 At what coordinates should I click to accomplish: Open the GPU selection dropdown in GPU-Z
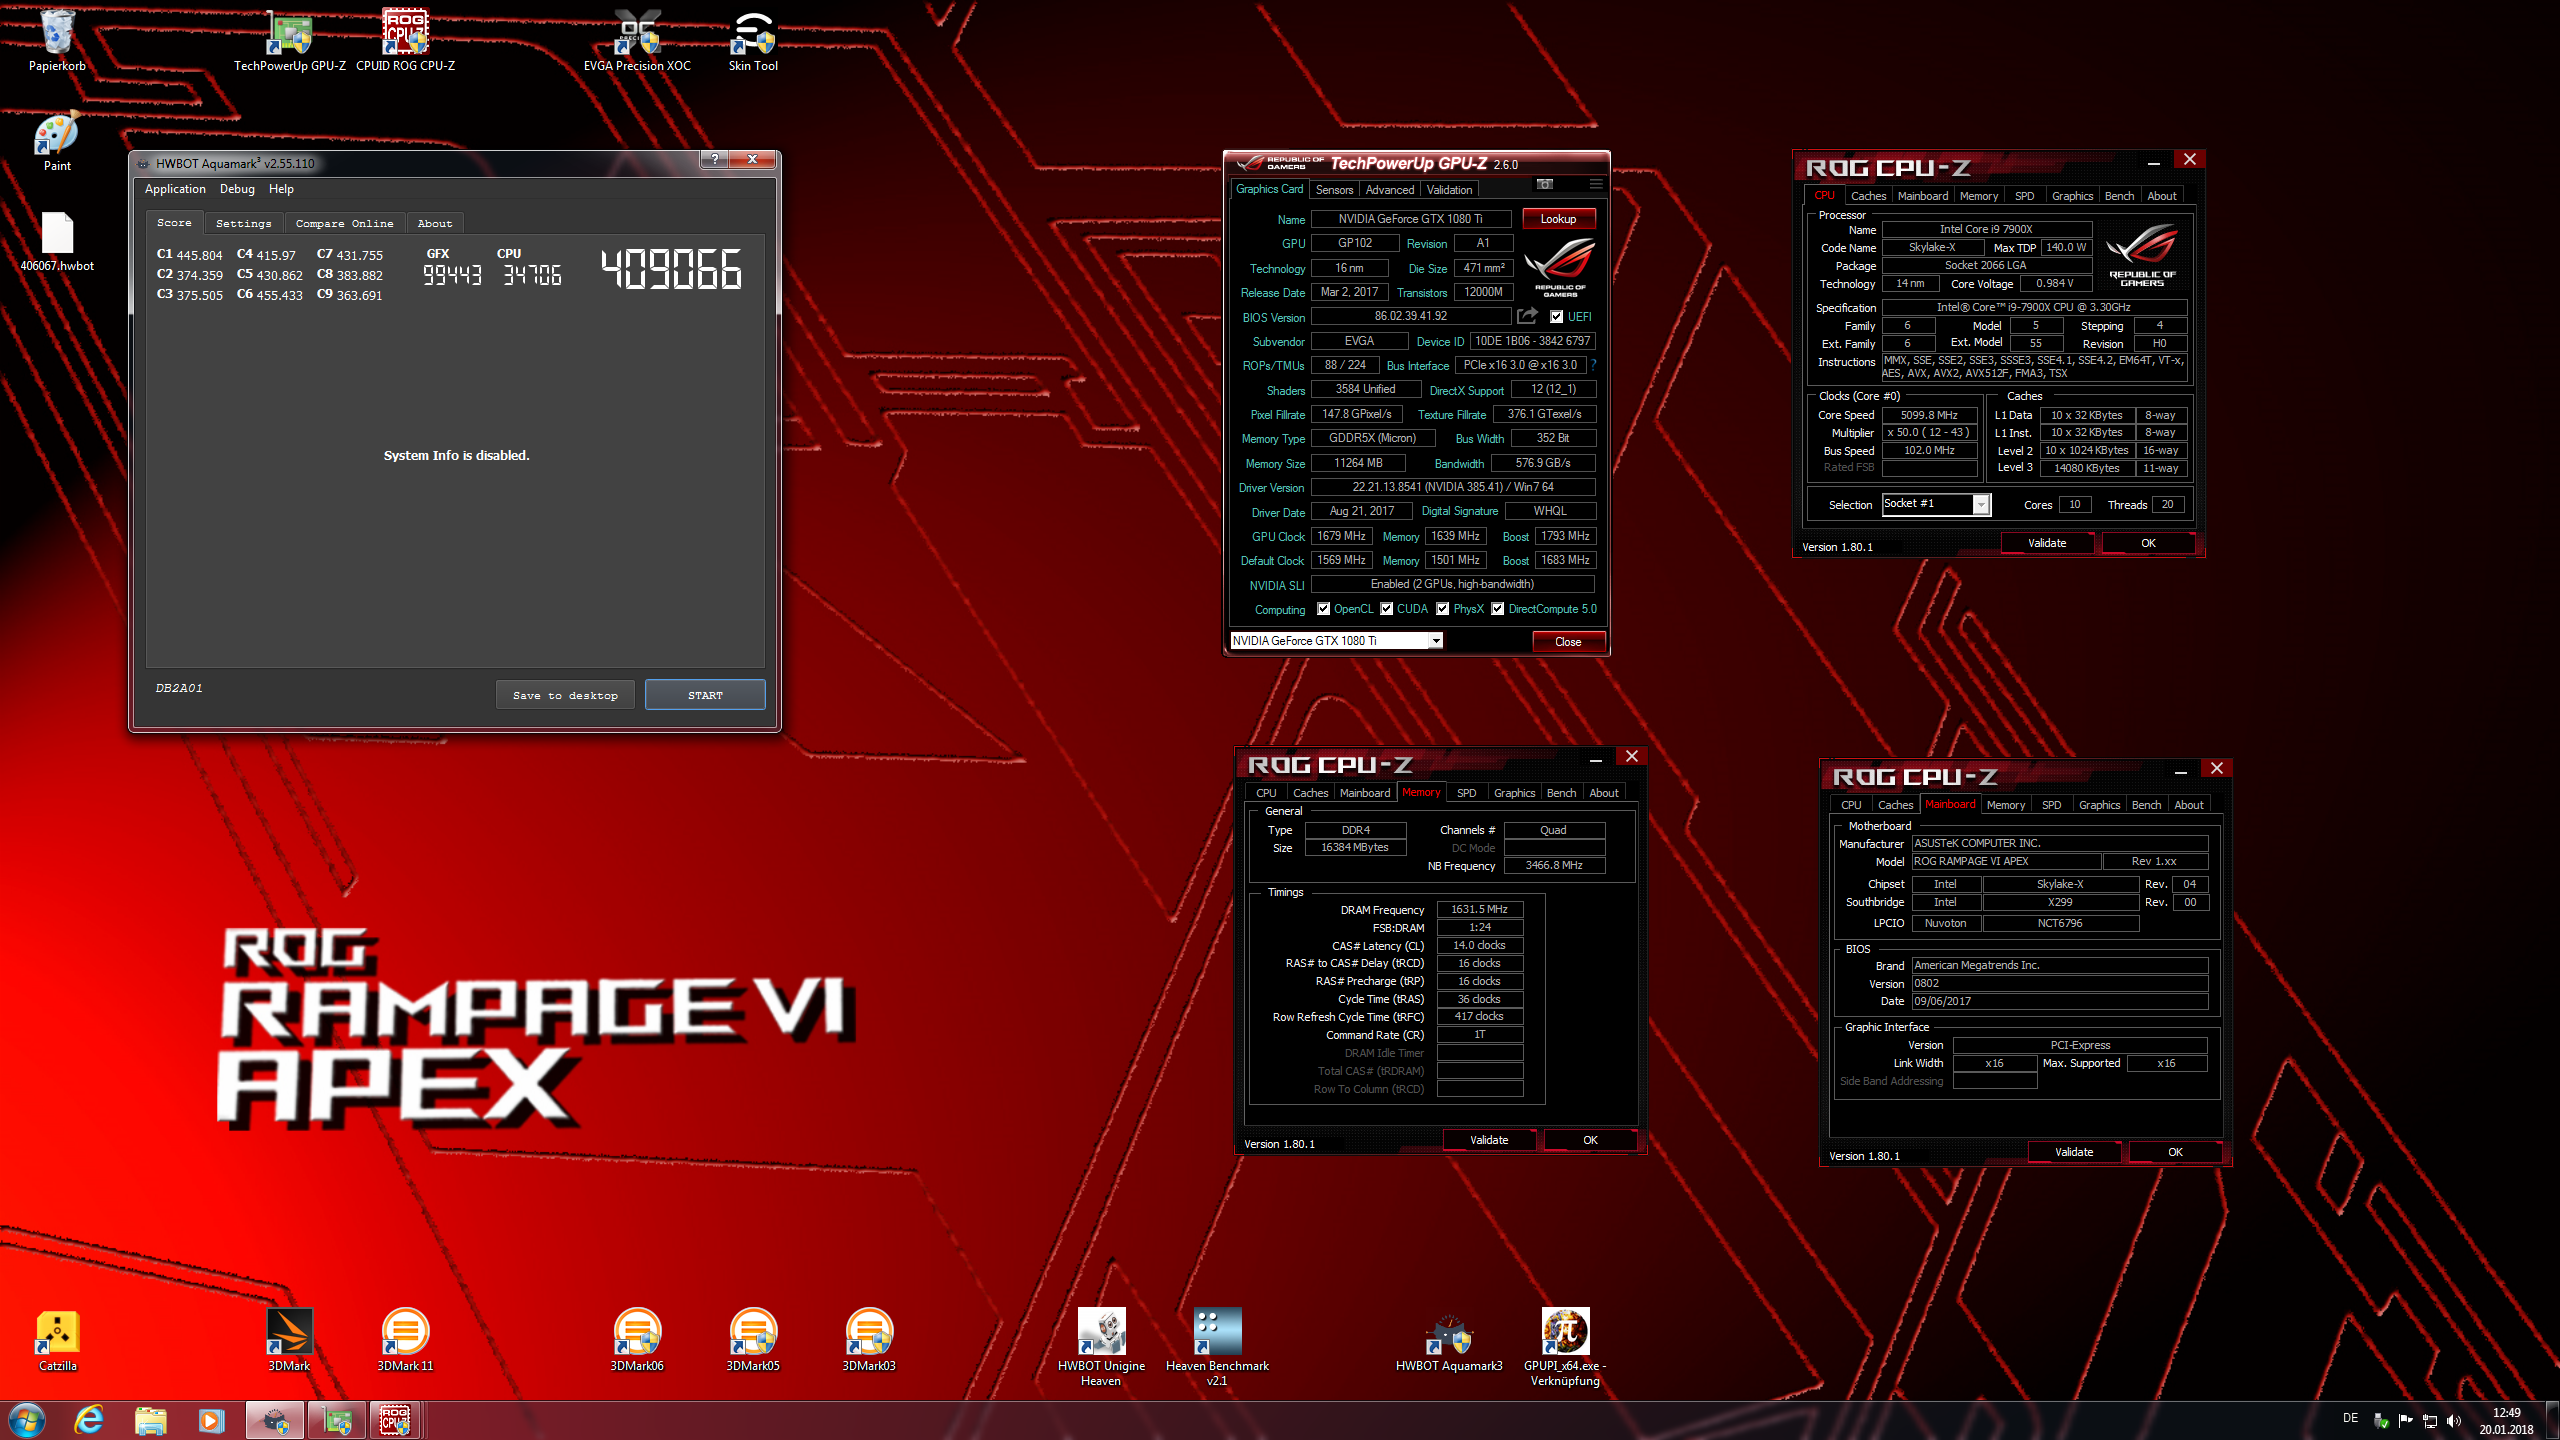[1336, 641]
